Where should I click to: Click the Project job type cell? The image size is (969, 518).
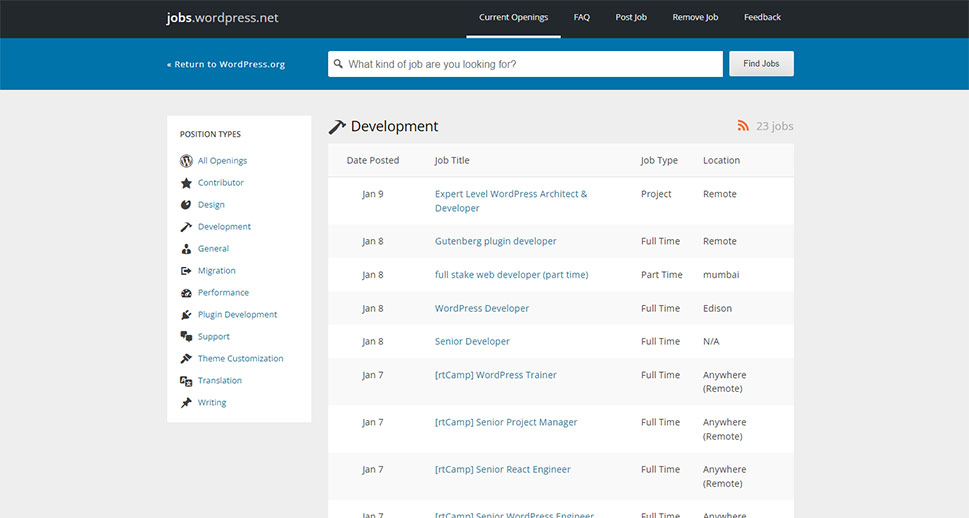(x=656, y=193)
